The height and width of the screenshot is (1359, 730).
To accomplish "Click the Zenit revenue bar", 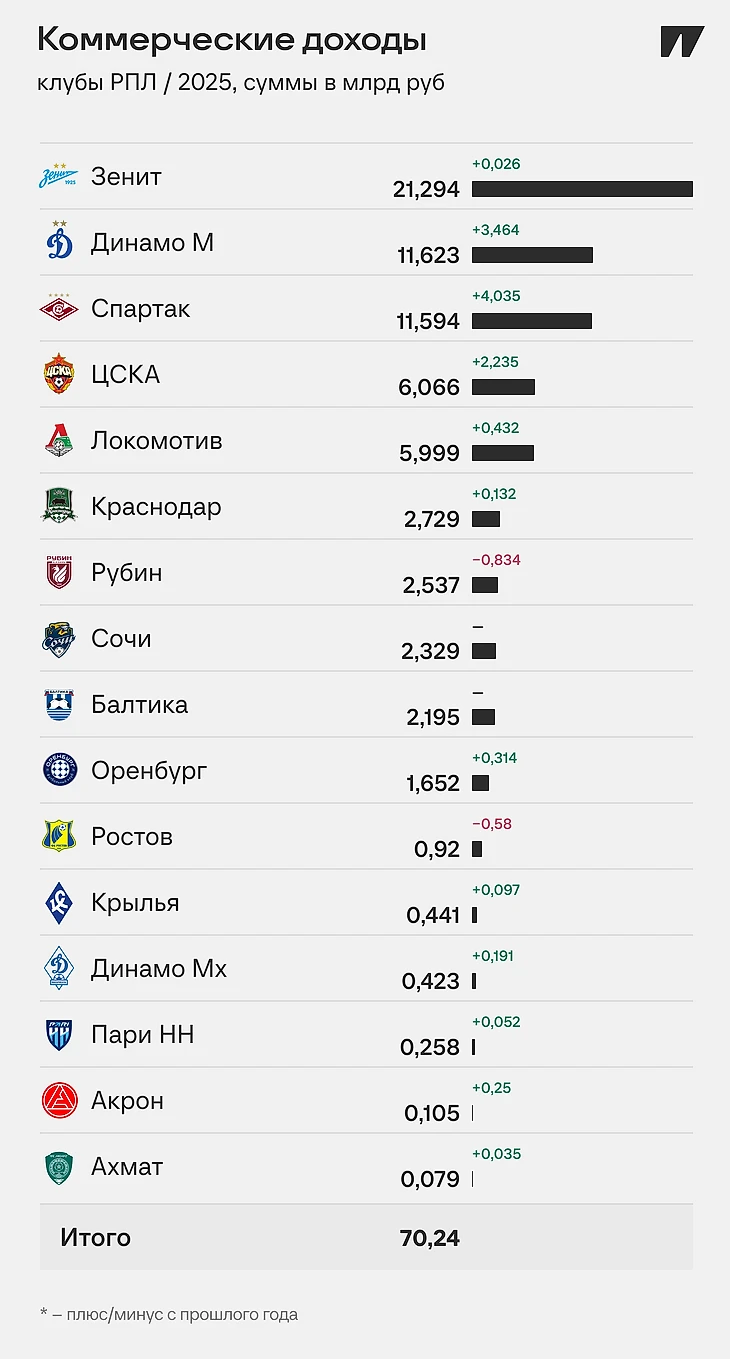I will (x=582, y=189).
